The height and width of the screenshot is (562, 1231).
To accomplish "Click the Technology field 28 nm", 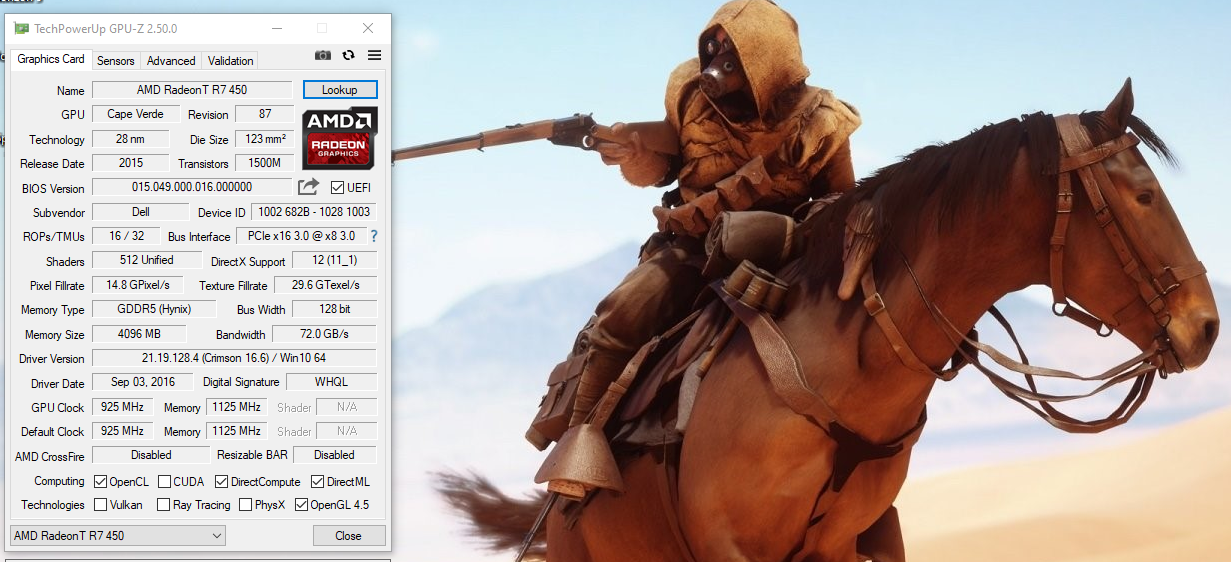I will (130, 139).
